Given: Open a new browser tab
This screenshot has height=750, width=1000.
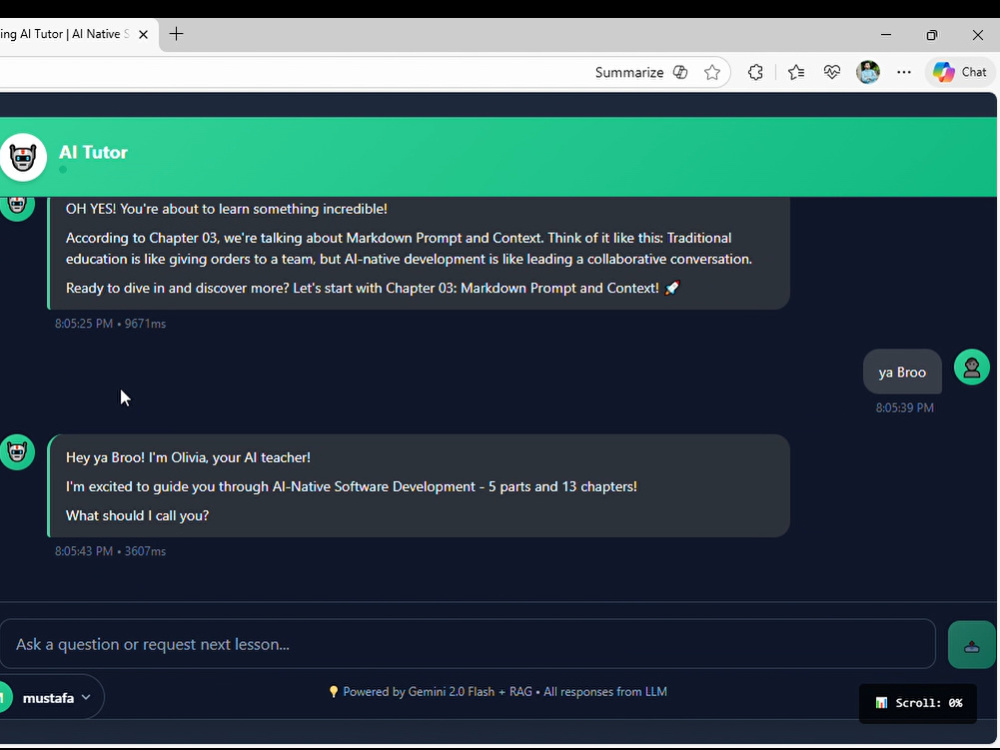Looking at the screenshot, I should [176, 34].
